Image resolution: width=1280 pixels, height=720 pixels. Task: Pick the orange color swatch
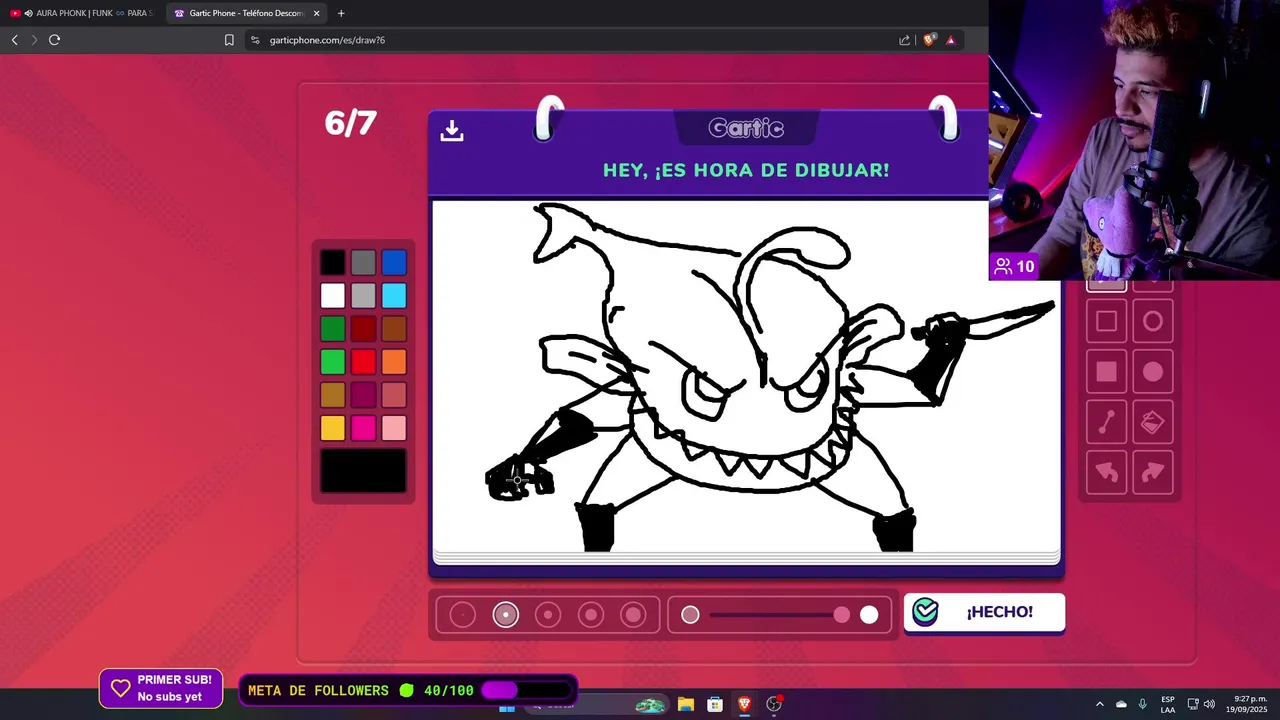click(x=394, y=362)
